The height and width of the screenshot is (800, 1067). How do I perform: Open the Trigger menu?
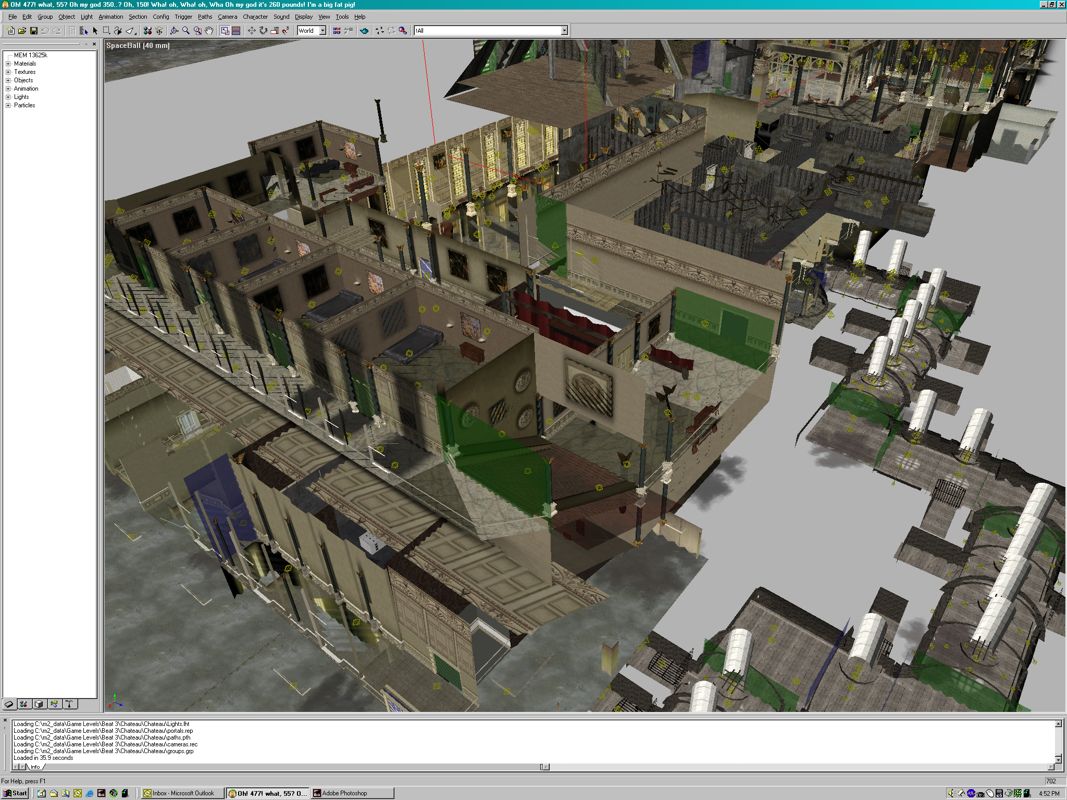click(183, 17)
